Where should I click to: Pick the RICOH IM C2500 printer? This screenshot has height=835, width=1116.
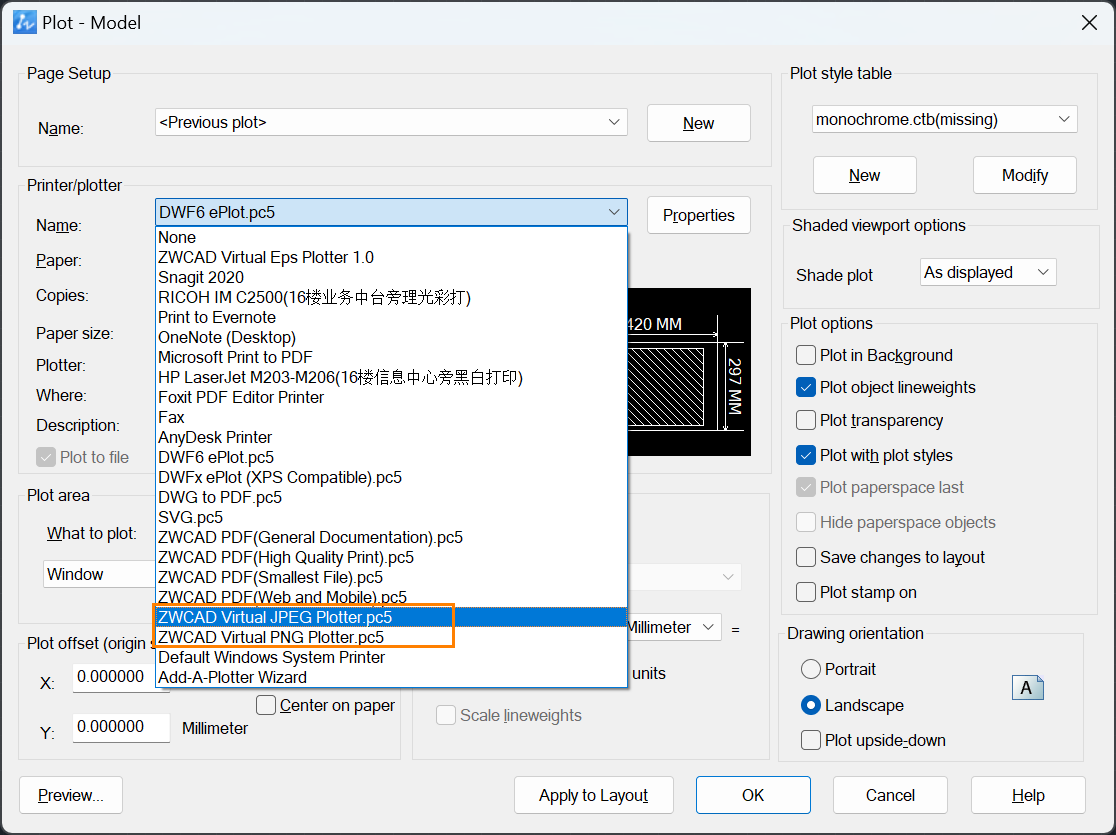[x=391, y=297]
